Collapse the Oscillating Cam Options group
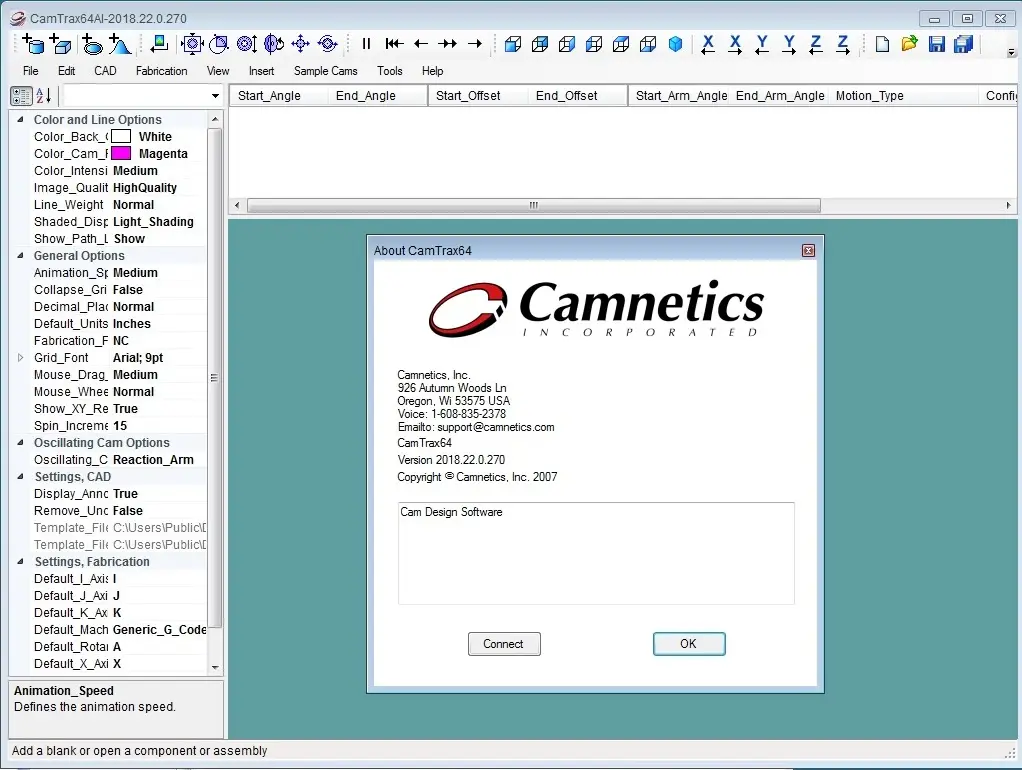The height and width of the screenshot is (770, 1022). (20, 442)
